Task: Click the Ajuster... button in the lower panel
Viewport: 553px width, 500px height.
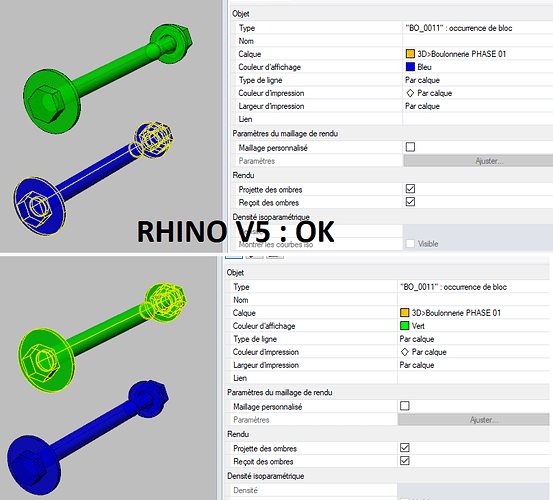Action: pyautogui.click(x=473, y=420)
